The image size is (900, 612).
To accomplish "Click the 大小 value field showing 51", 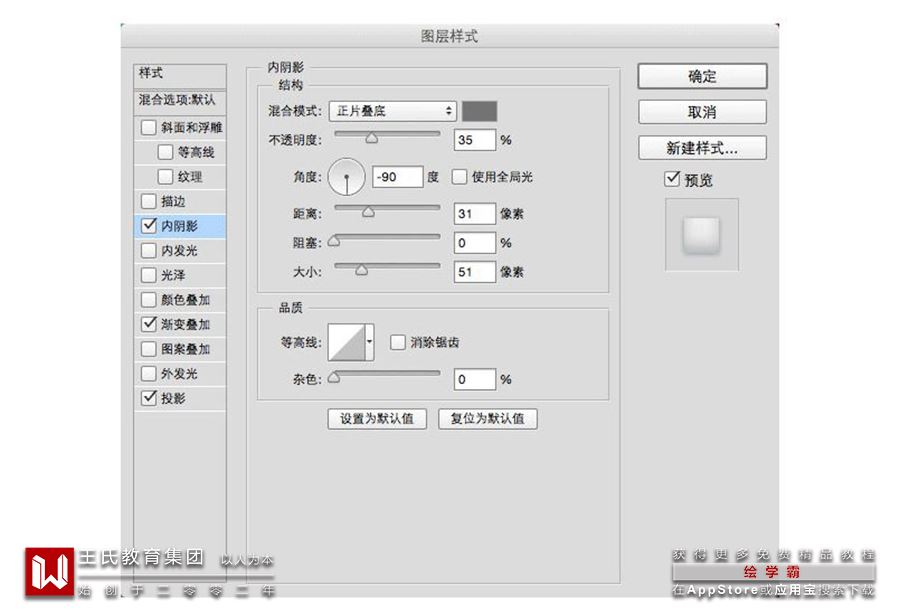I will pos(475,272).
